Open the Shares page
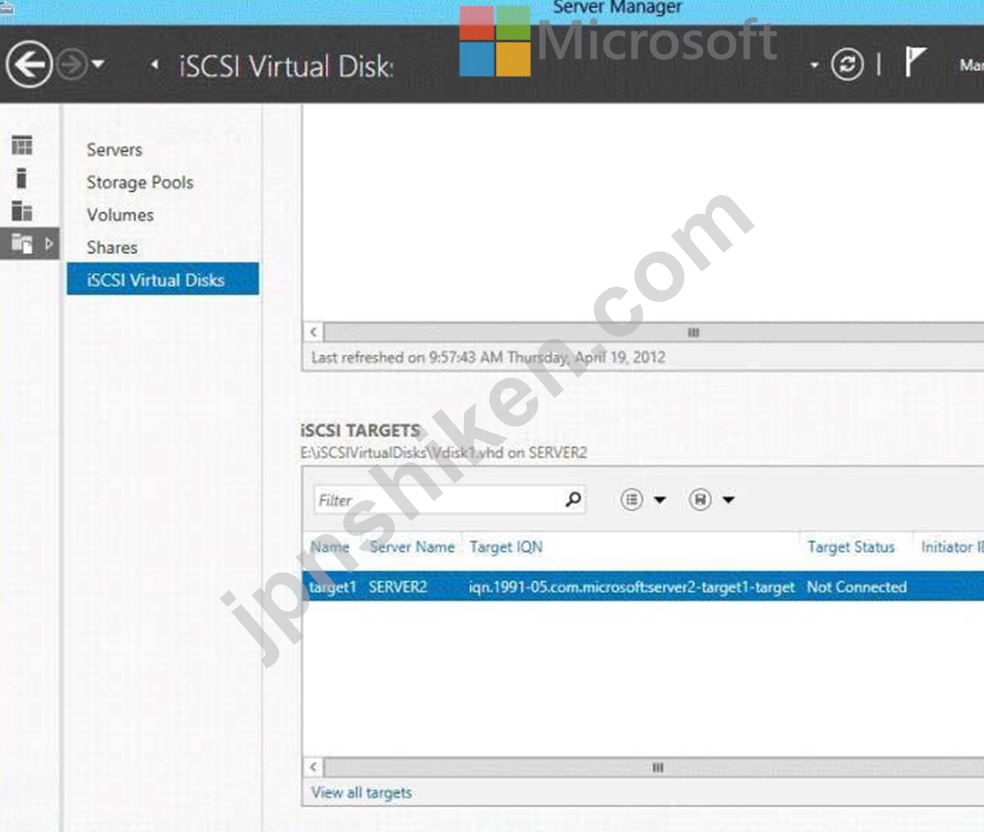Image resolution: width=984 pixels, height=832 pixels. (x=112, y=248)
